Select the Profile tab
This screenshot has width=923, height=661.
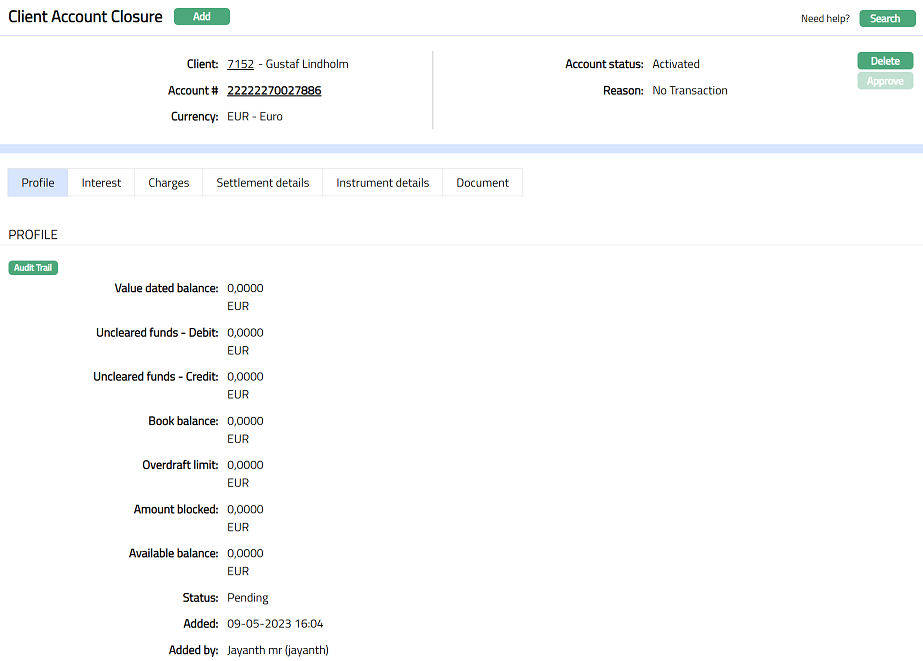[x=38, y=183]
